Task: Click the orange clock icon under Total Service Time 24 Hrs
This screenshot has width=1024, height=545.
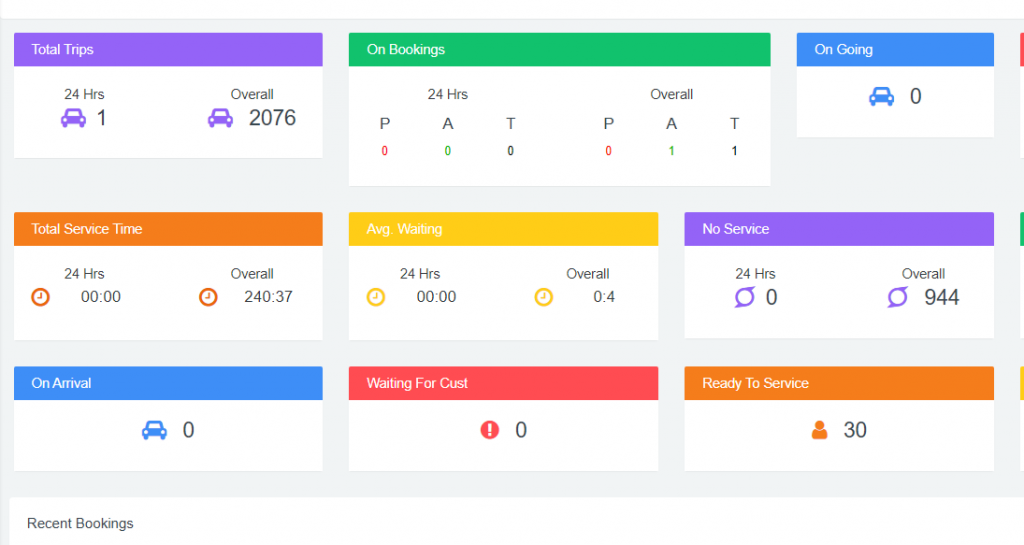Action: [x=40, y=297]
